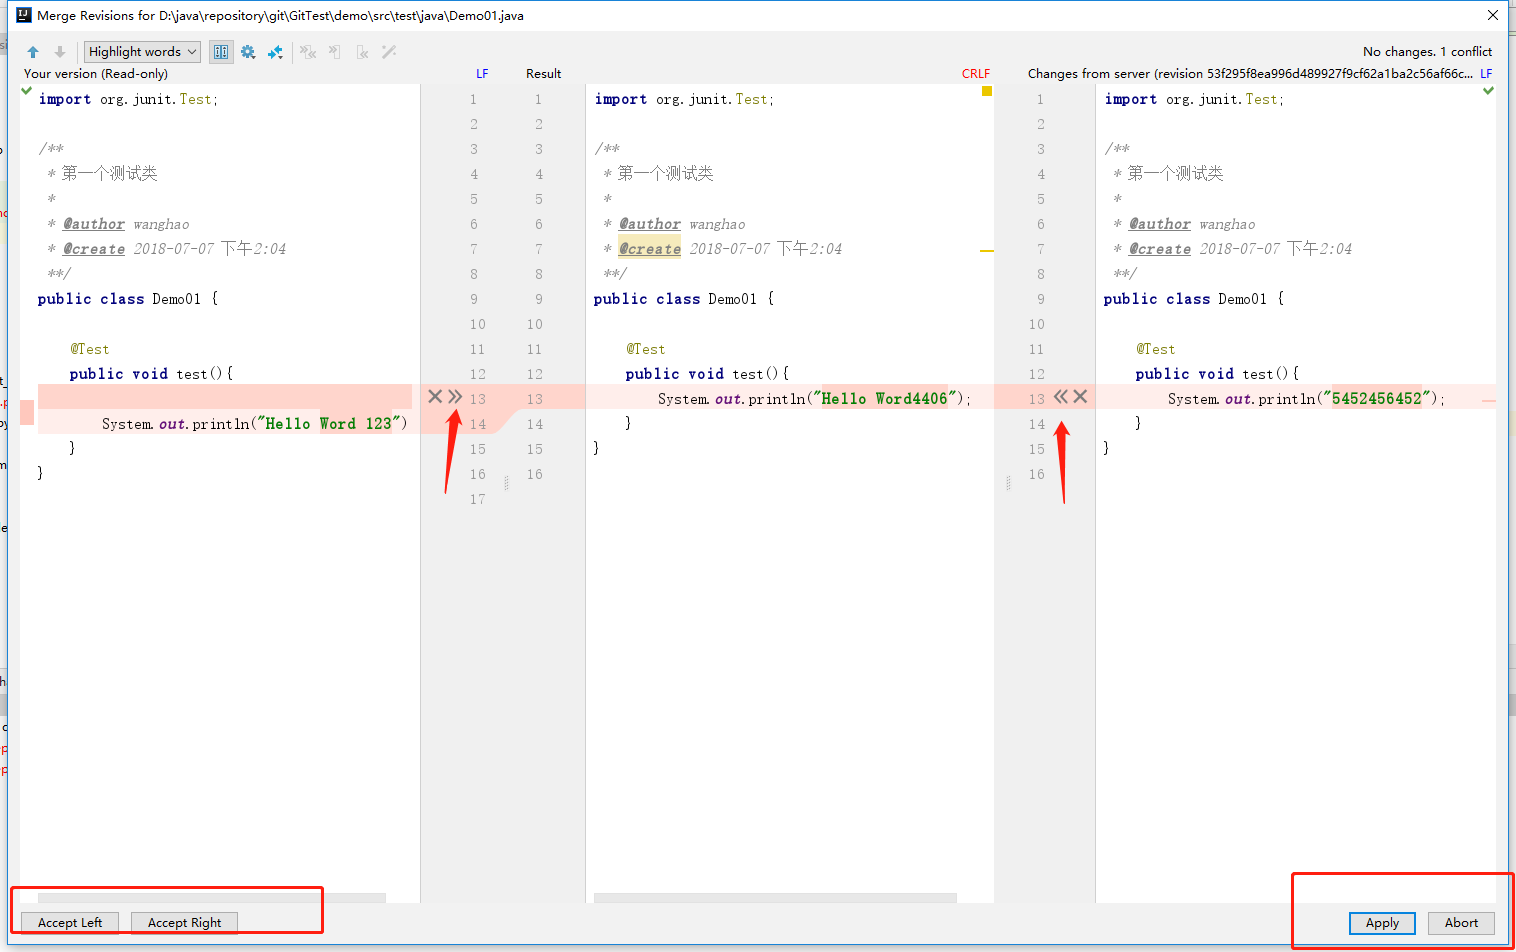Viewport: 1516px width, 952px height.
Task: Open collapse unchanged fragments dropdown
Action: click(x=275, y=52)
